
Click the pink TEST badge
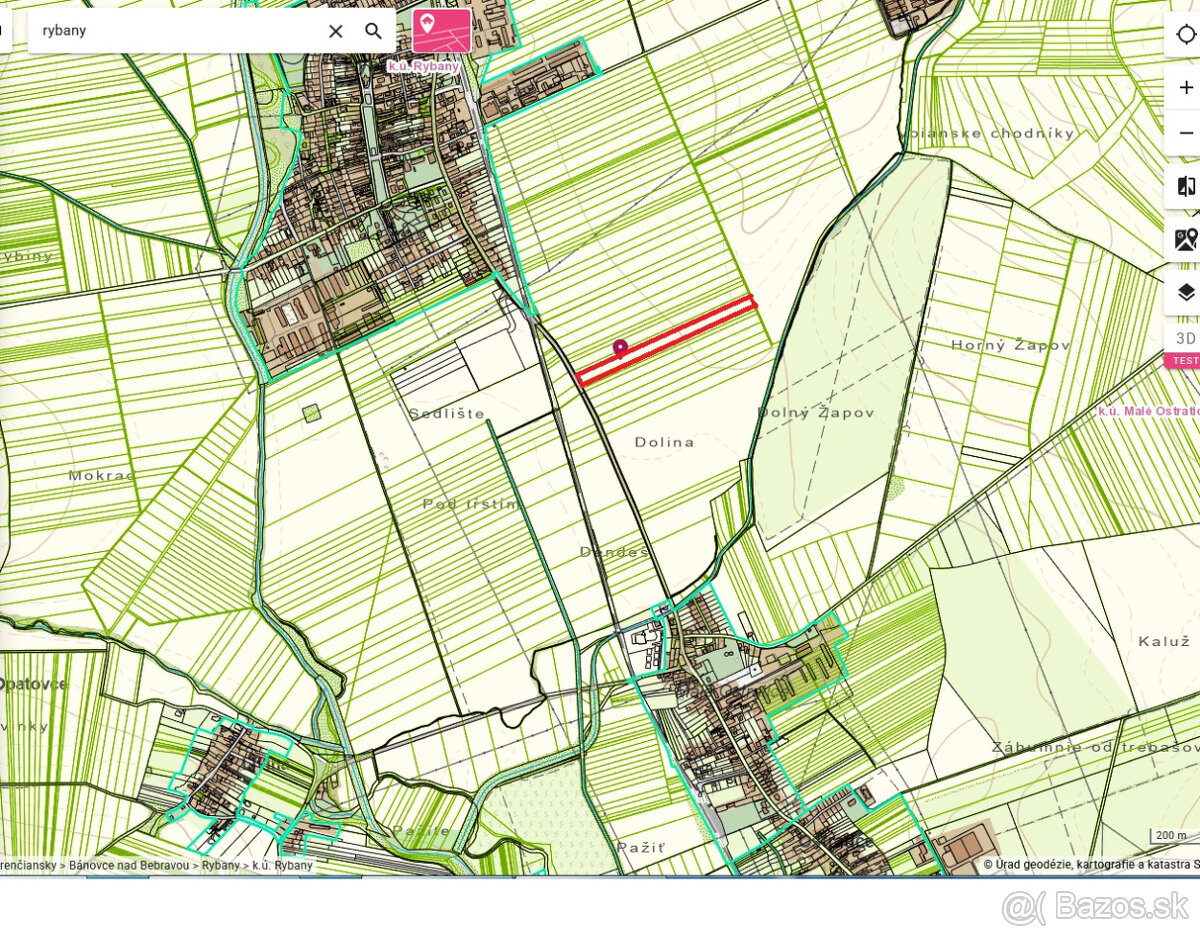(1185, 360)
